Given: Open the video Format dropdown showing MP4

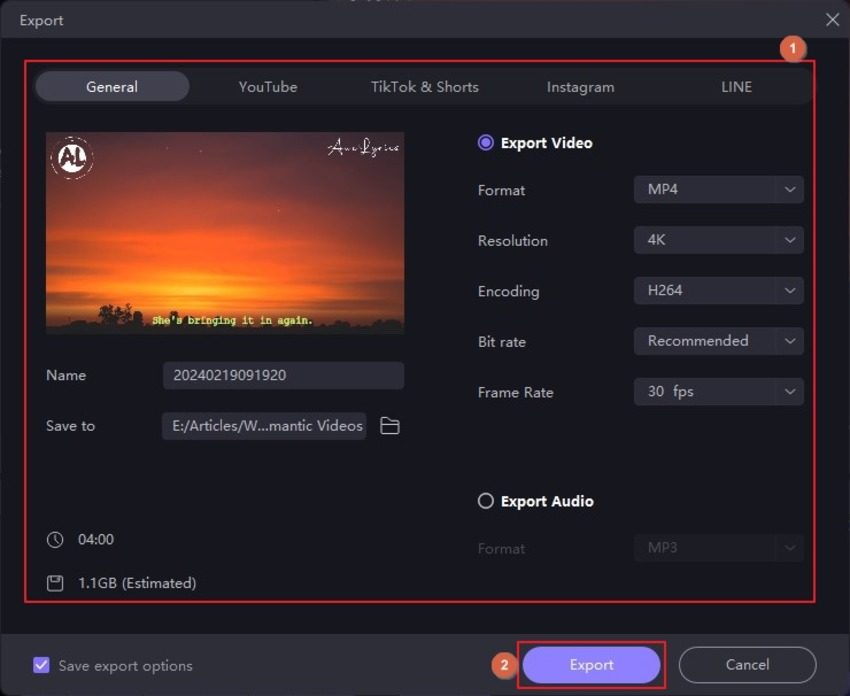Looking at the screenshot, I should pos(718,190).
